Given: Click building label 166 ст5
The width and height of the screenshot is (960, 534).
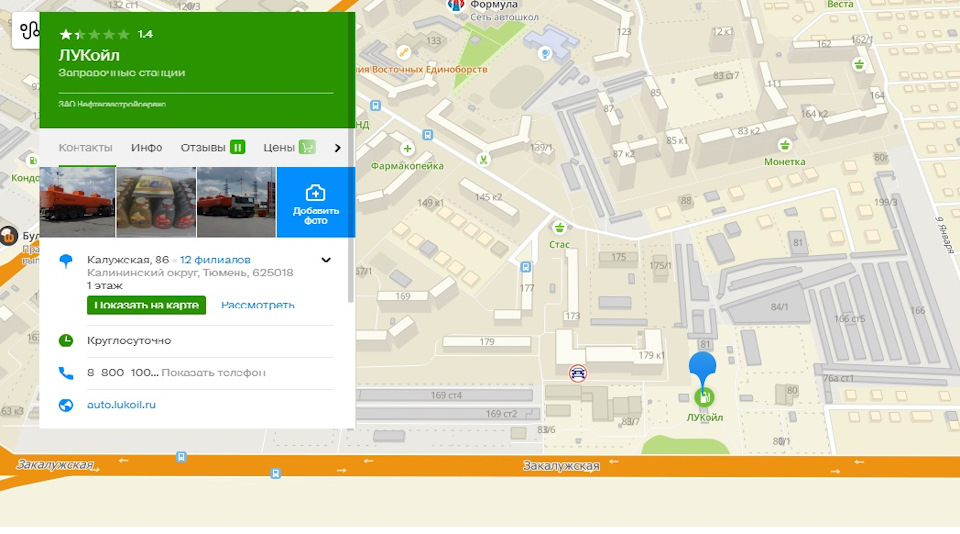Looking at the screenshot, I should click(x=850, y=318).
